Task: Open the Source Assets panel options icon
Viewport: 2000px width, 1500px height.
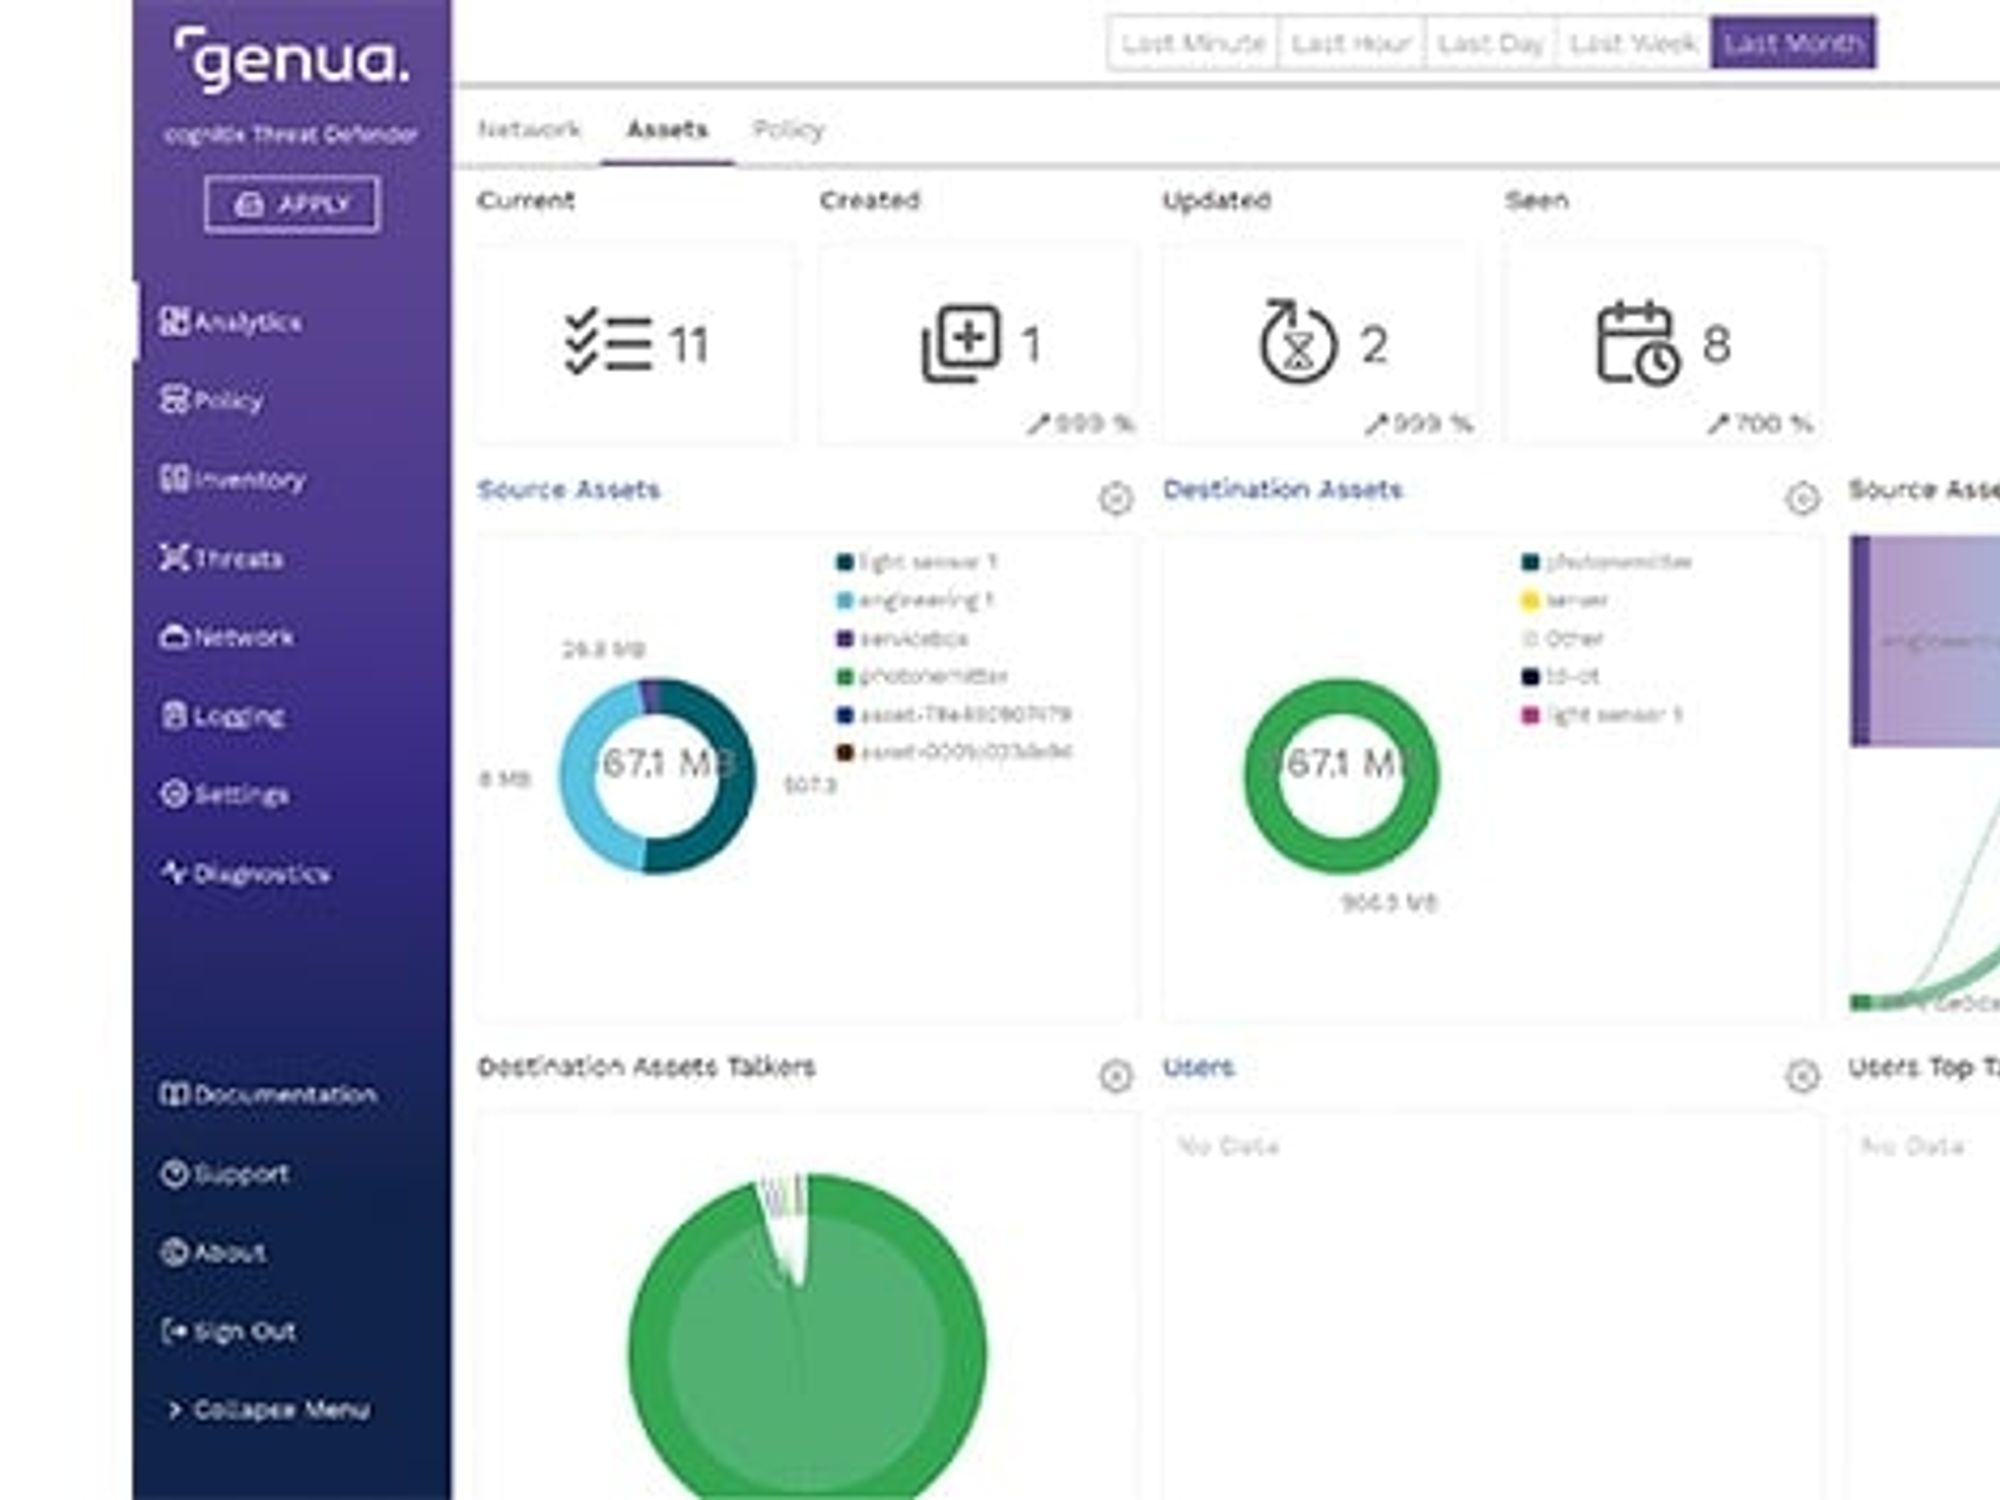Action: tap(1116, 498)
